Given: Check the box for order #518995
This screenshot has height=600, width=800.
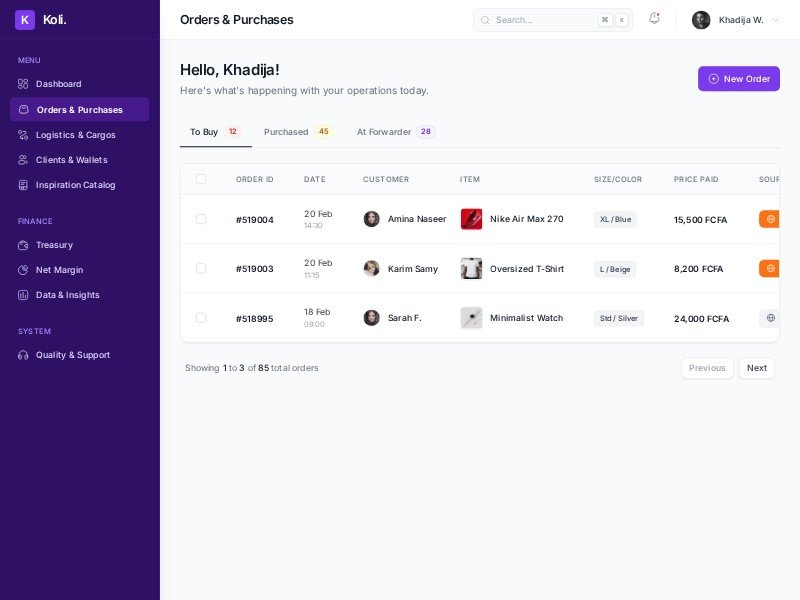Looking at the screenshot, I should (x=201, y=318).
